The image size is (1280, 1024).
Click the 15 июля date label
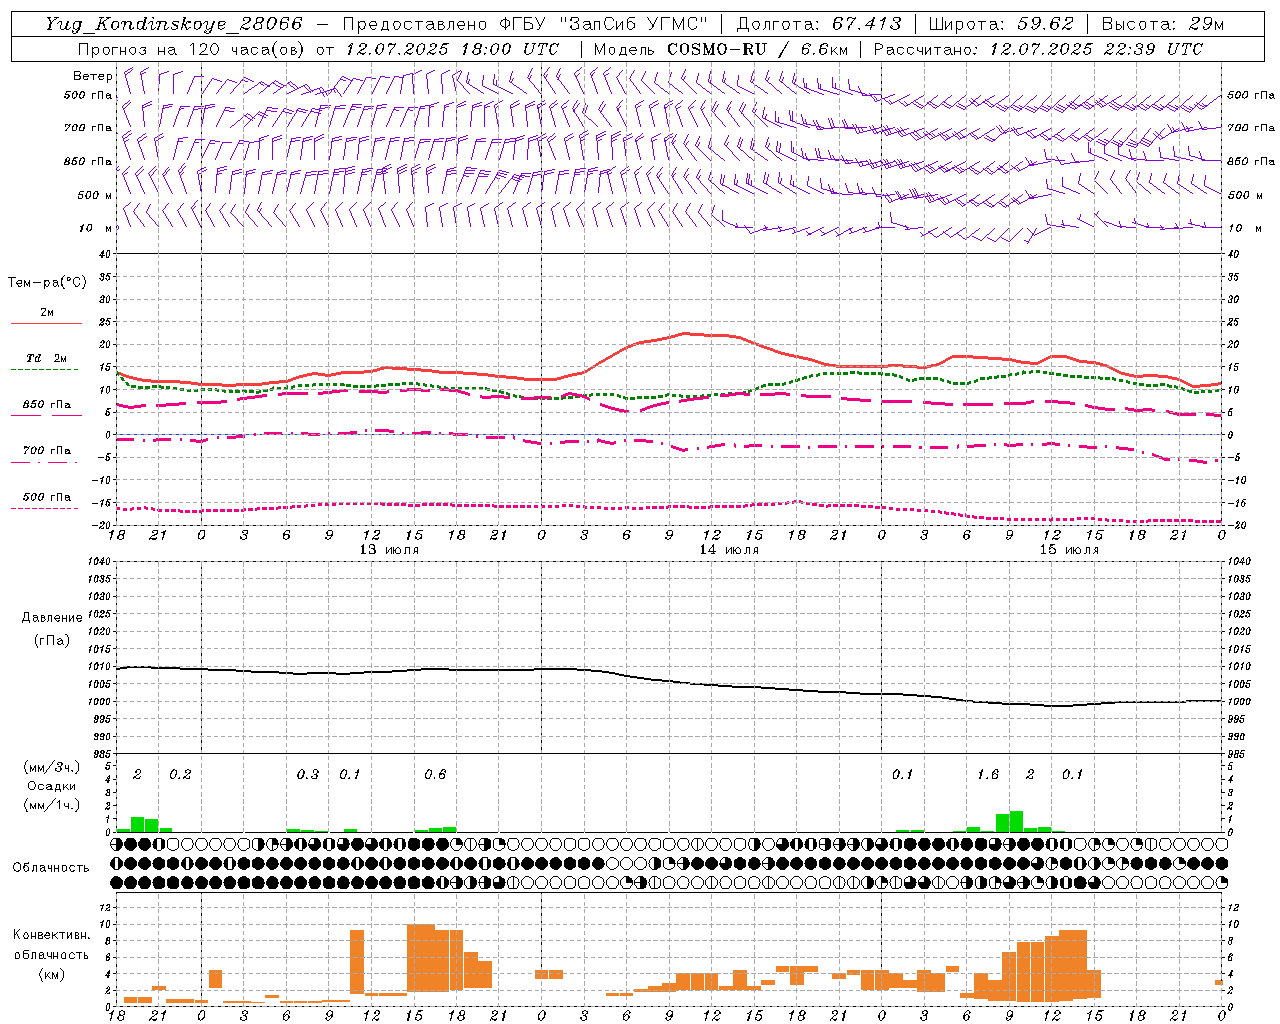pos(1069,550)
